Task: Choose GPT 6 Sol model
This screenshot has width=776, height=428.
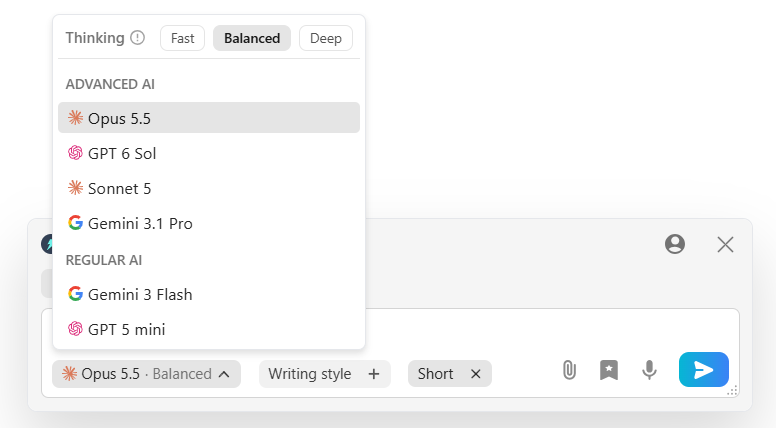Action: coord(209,153)
